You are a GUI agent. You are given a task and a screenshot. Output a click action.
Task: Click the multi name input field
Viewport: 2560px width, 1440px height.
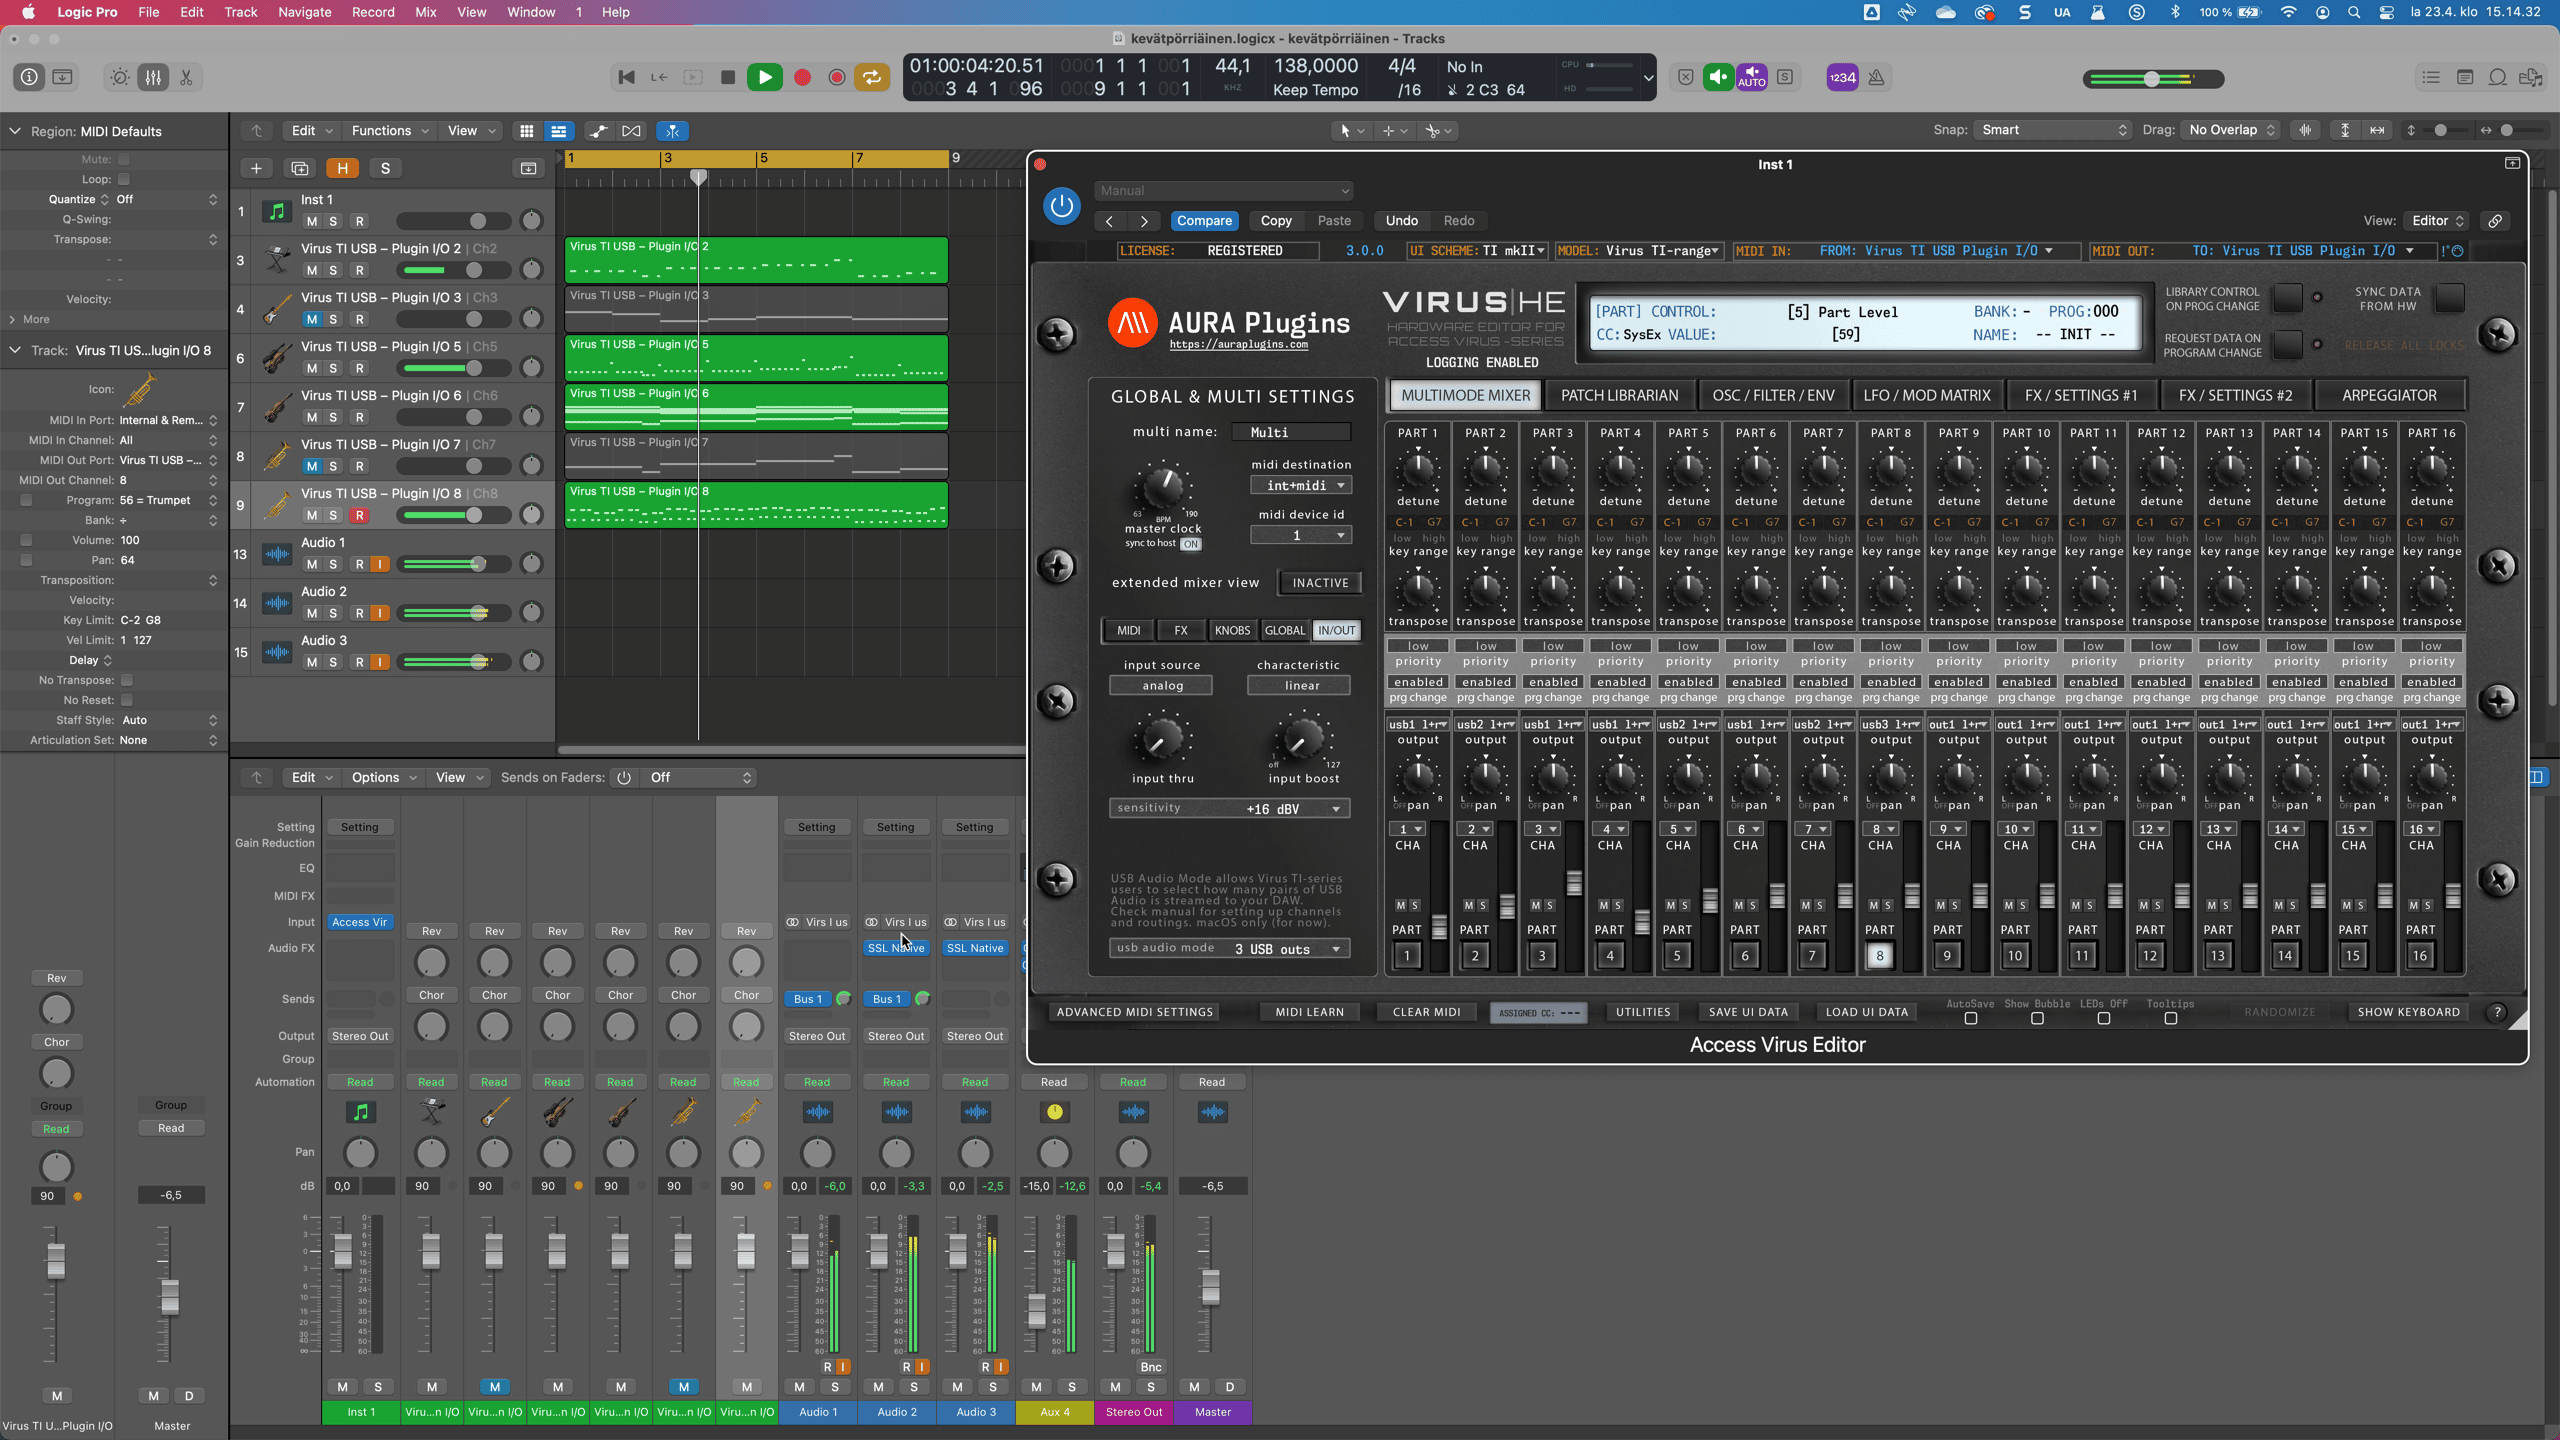1290,432
